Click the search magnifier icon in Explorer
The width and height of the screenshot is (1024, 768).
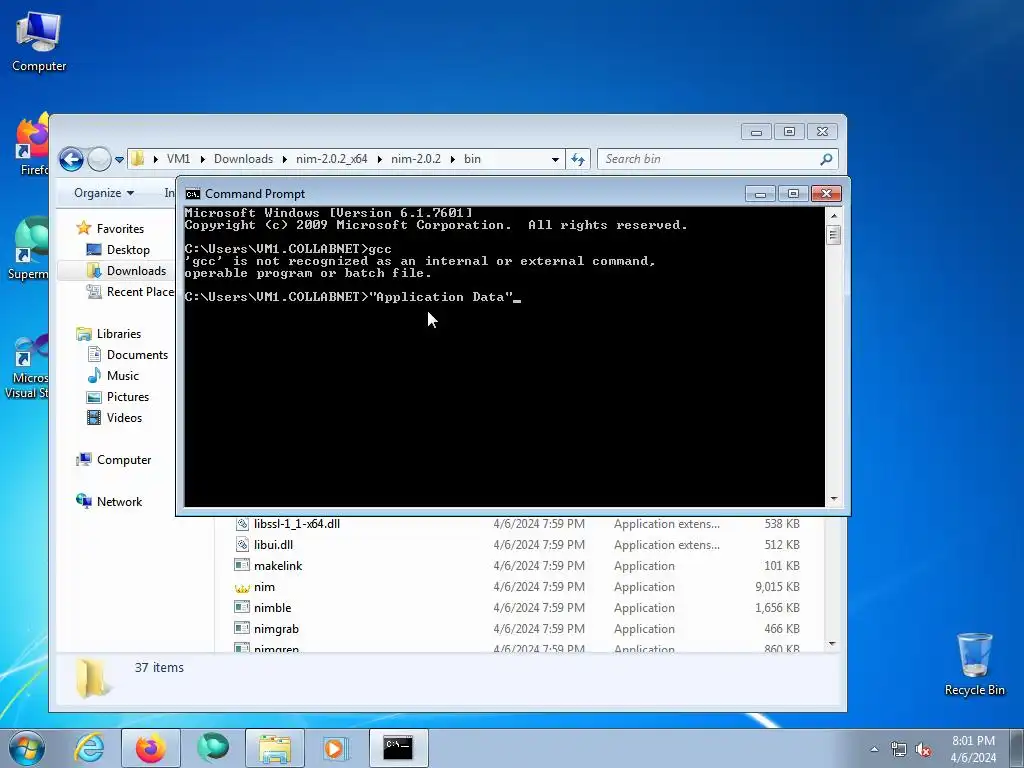826,159
